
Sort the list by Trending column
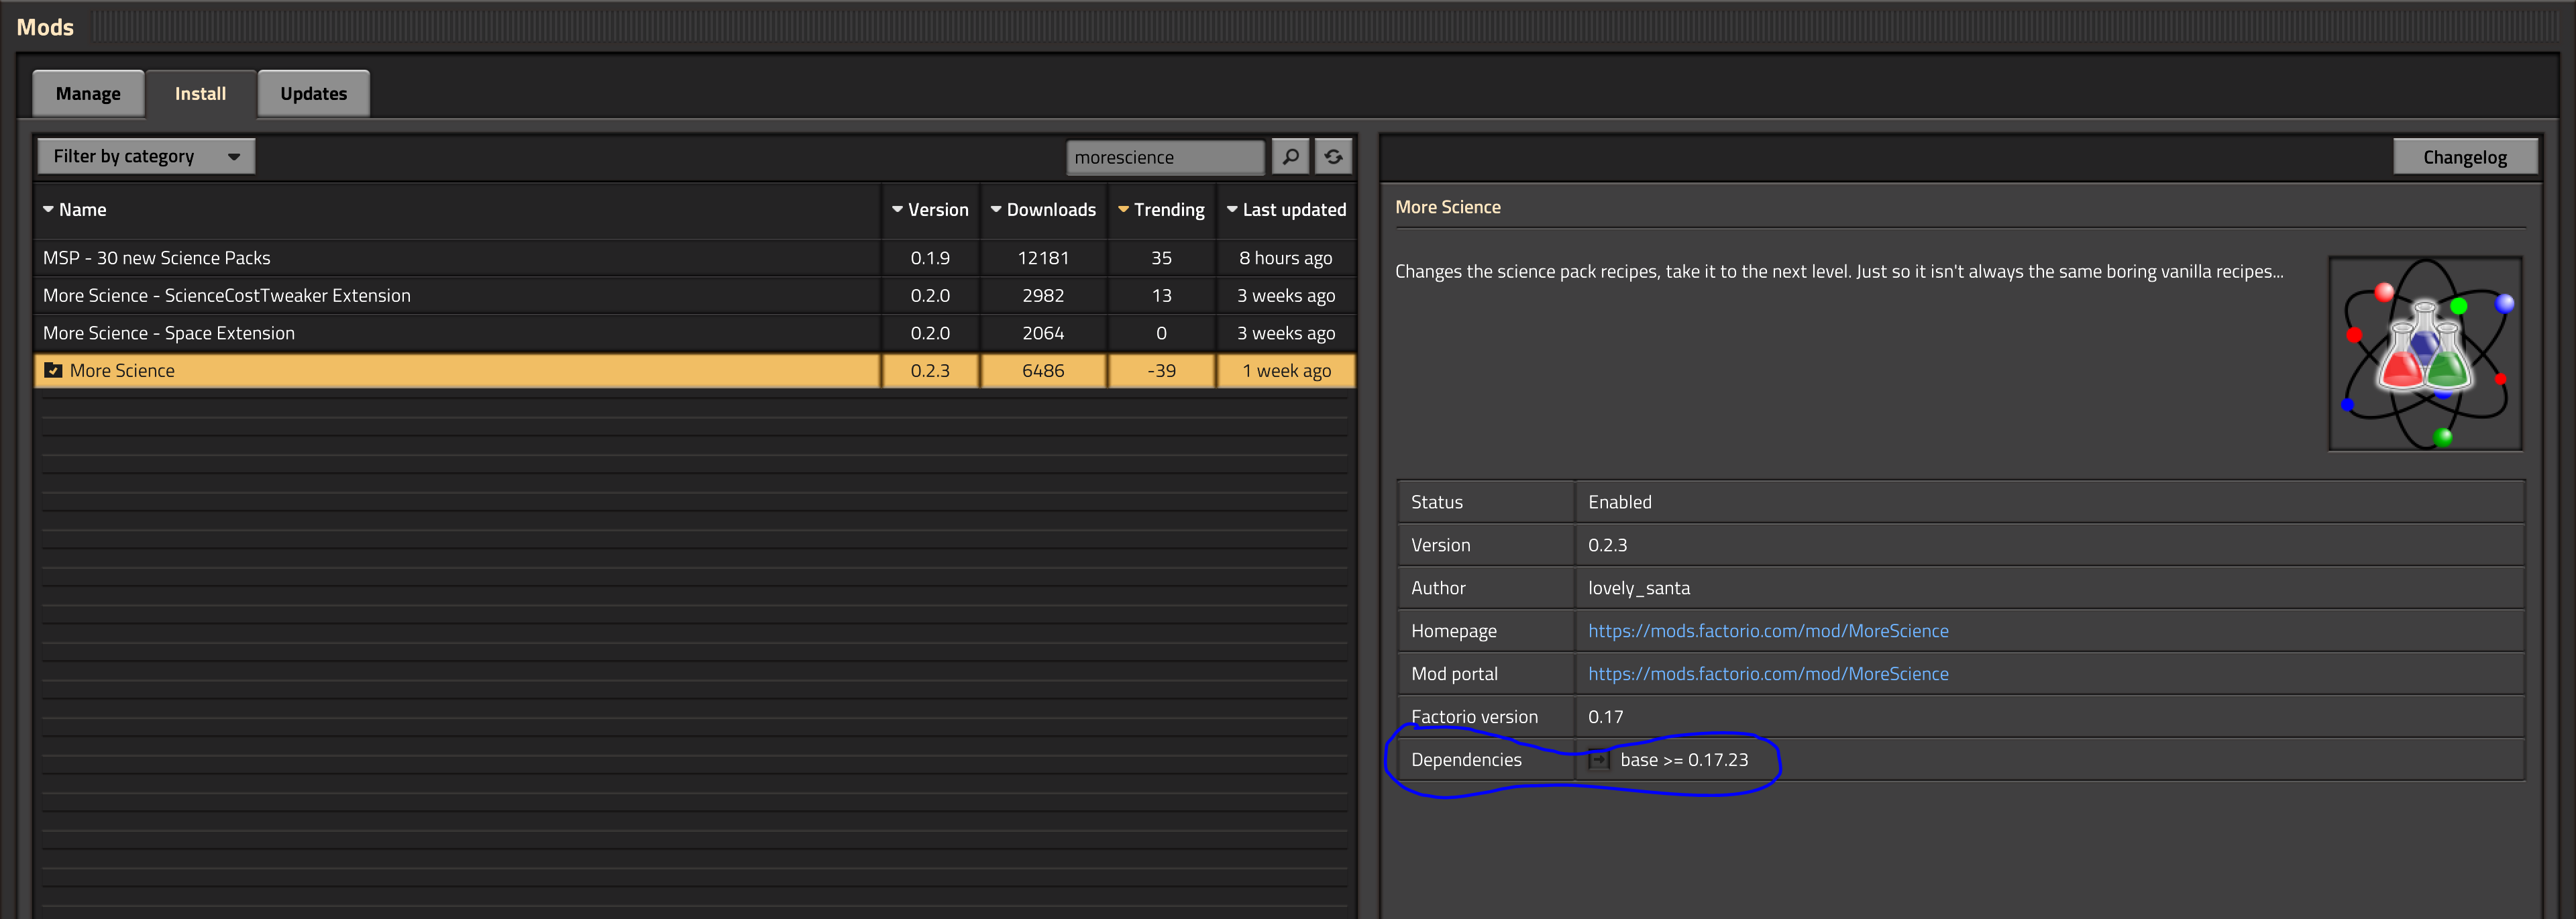coord(1161,210)
